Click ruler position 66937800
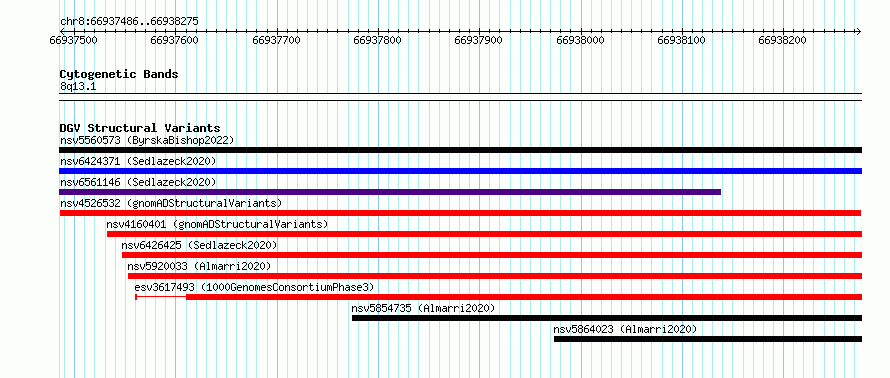This screenshot has height=378, width=890. pyautogui.click(x=377, y=40)
